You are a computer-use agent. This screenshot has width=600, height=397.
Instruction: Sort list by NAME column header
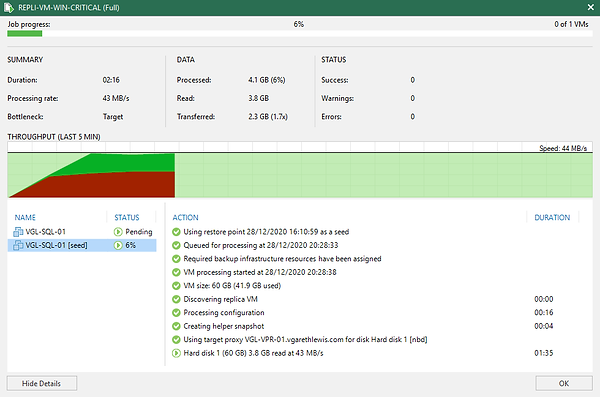click(x=25, y=217)
